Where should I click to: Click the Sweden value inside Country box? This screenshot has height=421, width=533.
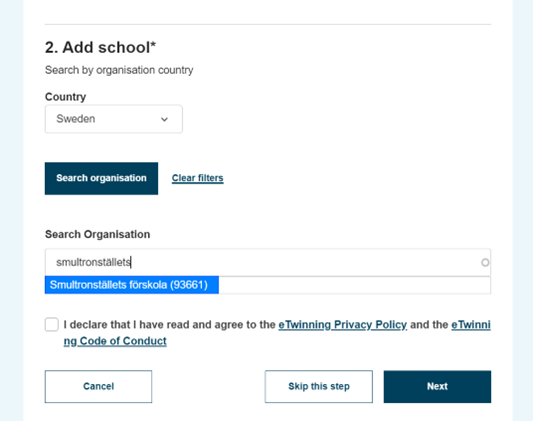pos(75,119)
